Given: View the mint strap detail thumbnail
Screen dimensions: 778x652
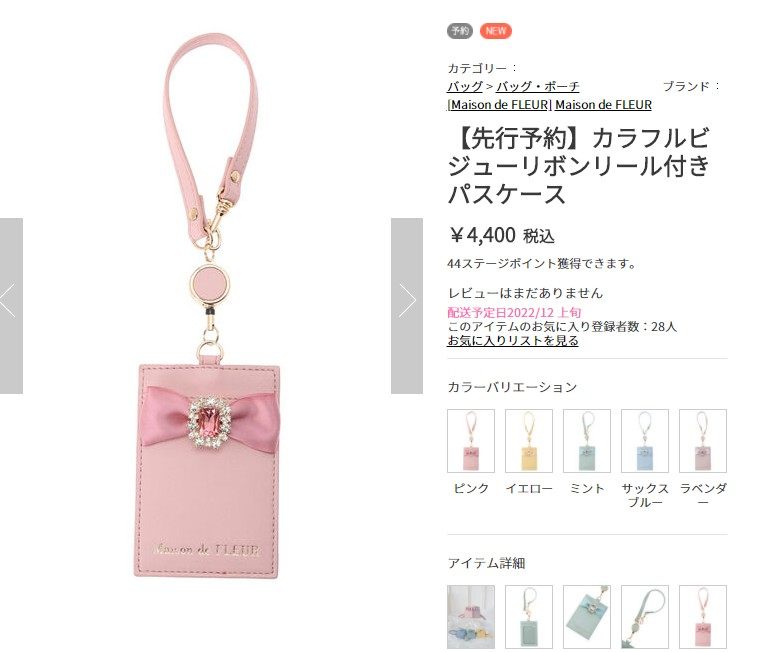Looking at the screenshot, I should click(645, 618).
